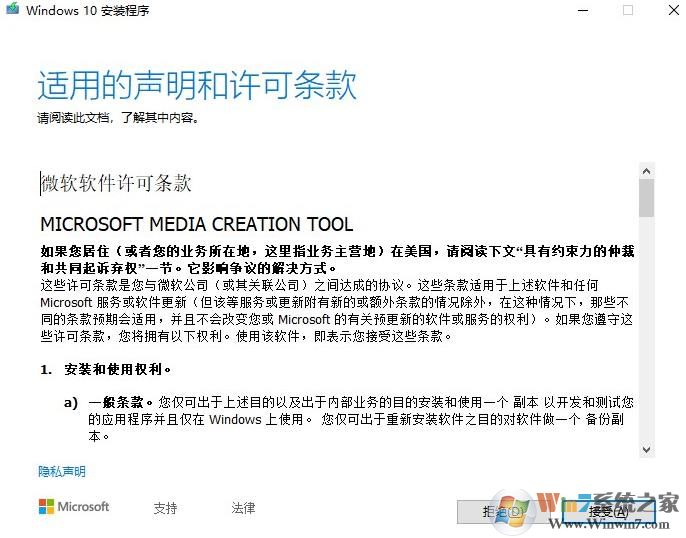Screen dimensions: 686x538
Task: Minimize the Windows 10 安装程序 window
Action: (583, 10)
